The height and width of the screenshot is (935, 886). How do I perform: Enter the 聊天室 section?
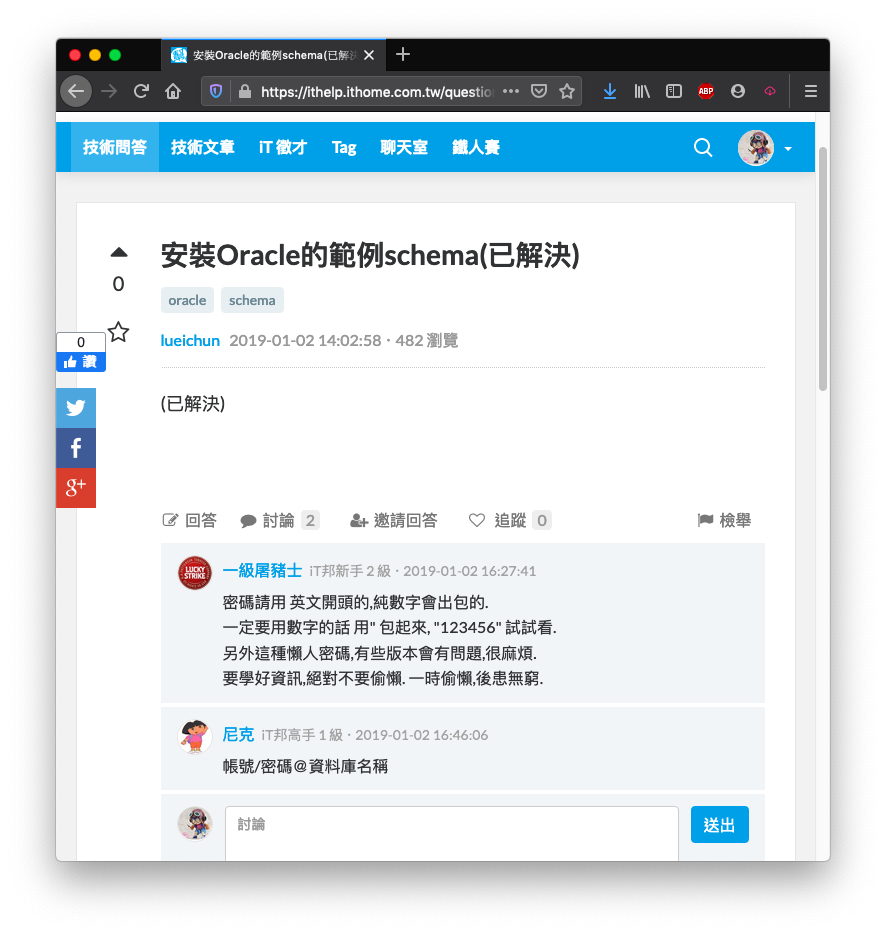404,147
